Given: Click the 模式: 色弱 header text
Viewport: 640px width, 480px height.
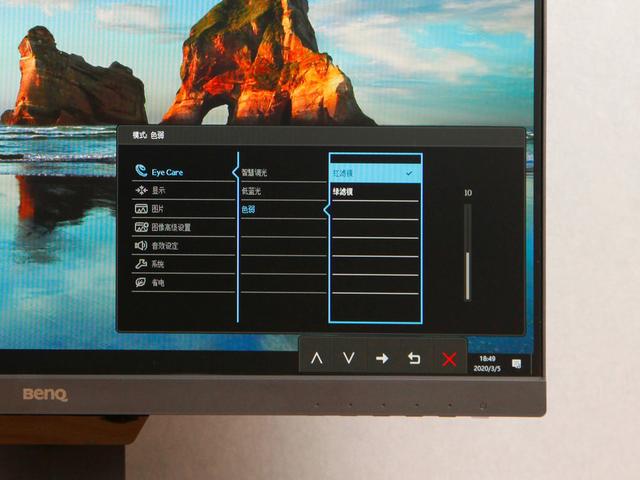Looking at the screenshot, I should click(148, 135).
